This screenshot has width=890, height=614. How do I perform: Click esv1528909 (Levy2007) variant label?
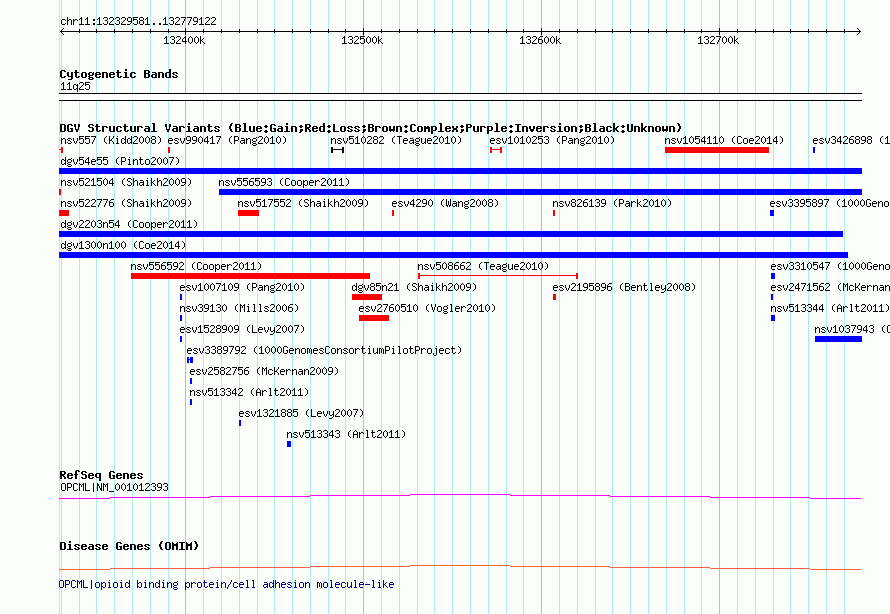(242, 329)
